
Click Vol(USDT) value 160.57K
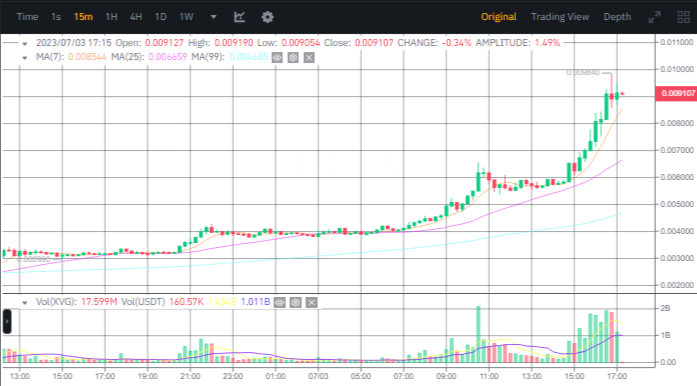pyautogui.click(x=186, y=302)
